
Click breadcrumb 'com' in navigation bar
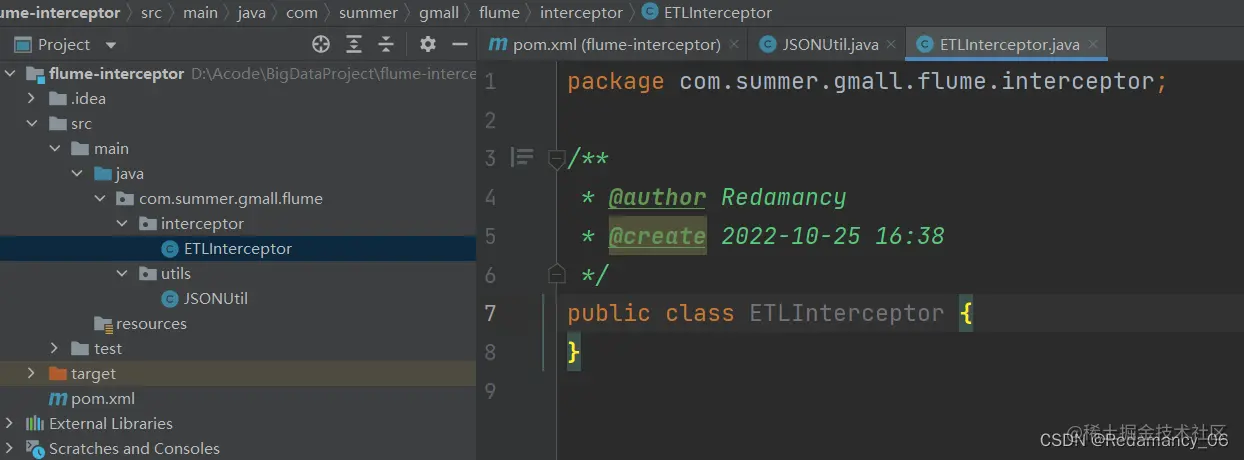tap(302, 13)
